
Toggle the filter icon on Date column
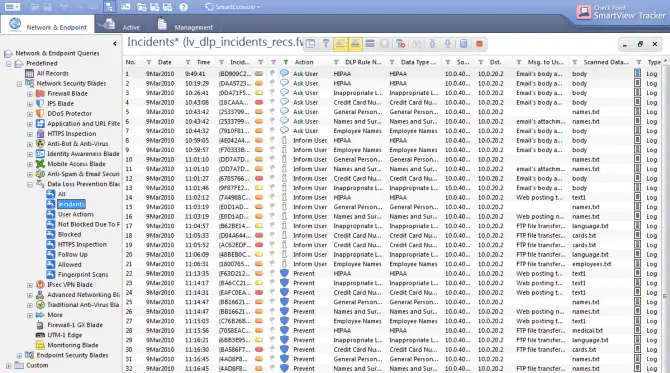pos(149,62)
